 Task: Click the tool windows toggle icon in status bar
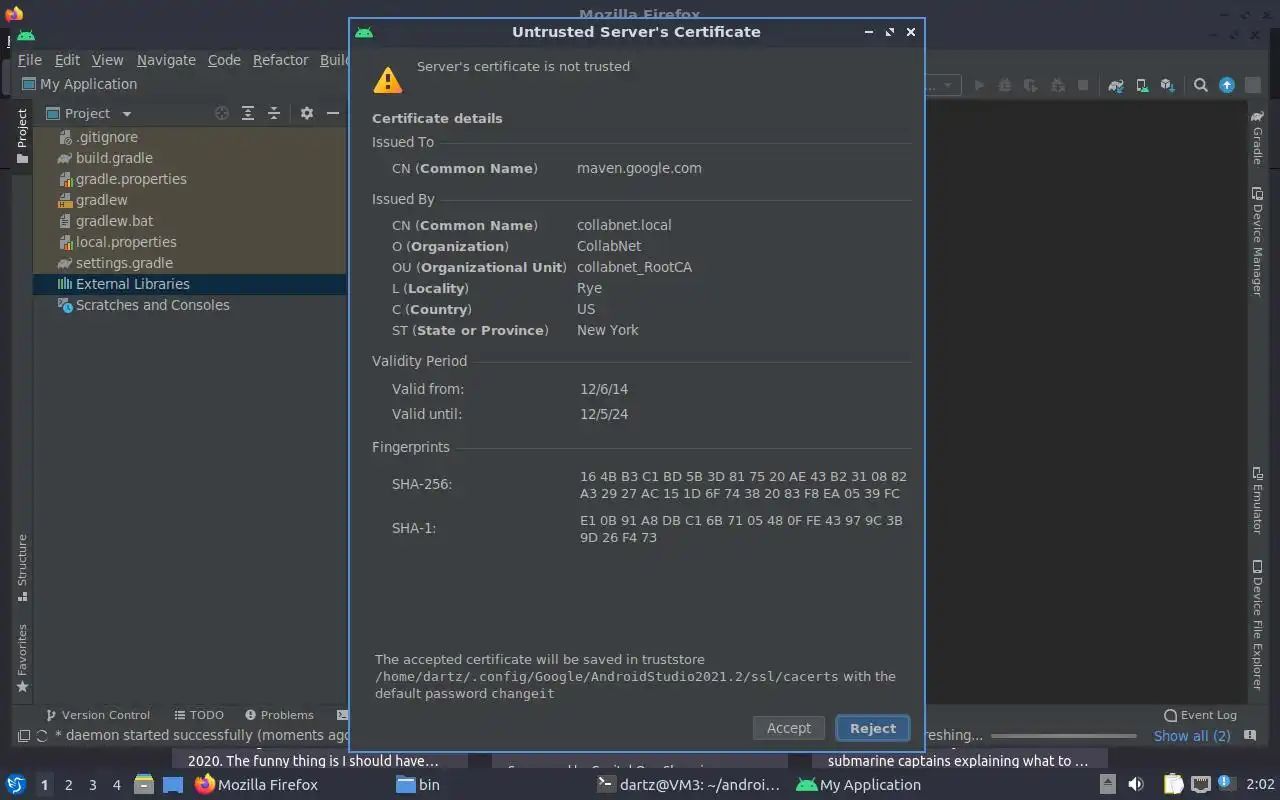(x=24, y=736)
